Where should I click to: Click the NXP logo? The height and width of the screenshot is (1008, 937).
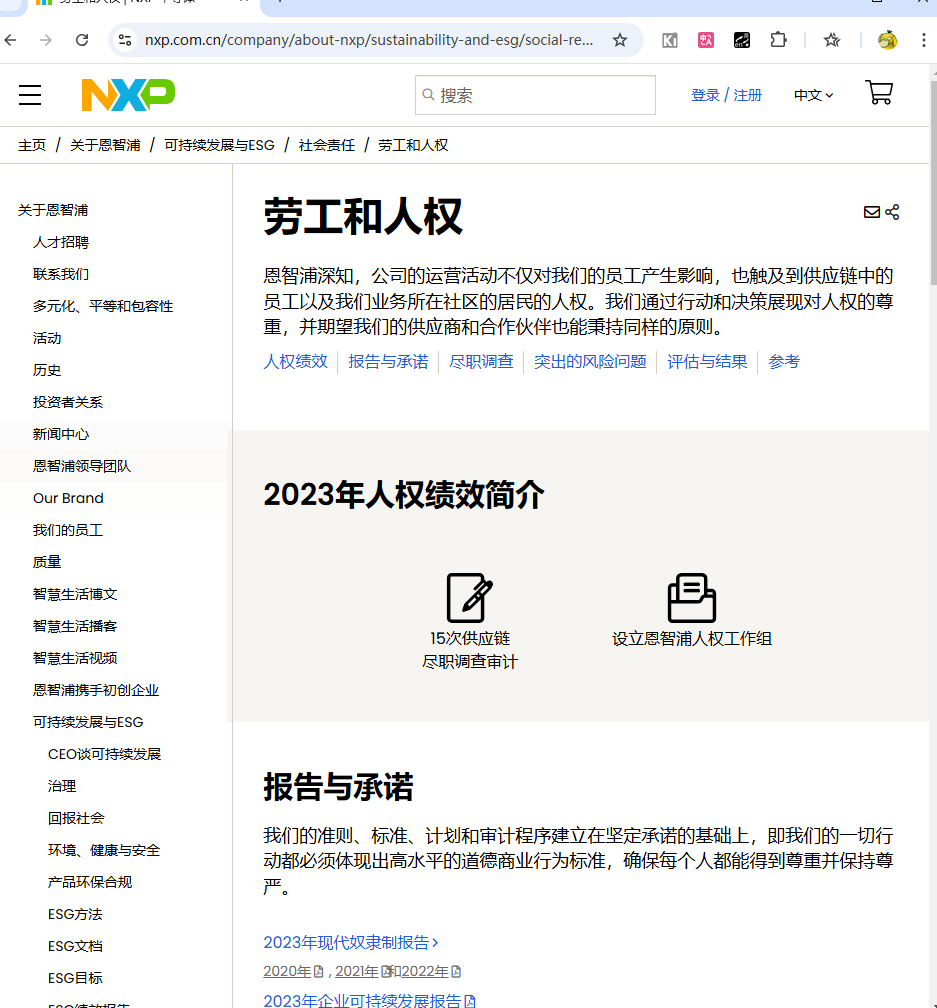[128, 95]
